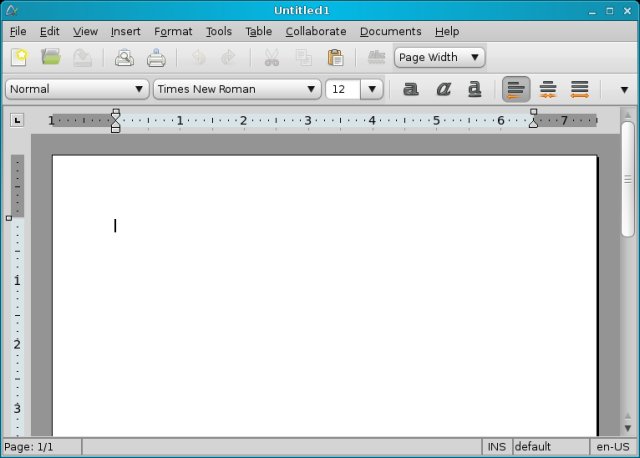
Task: Open a file with the green folder icon
Action: (x=51, y=57)
